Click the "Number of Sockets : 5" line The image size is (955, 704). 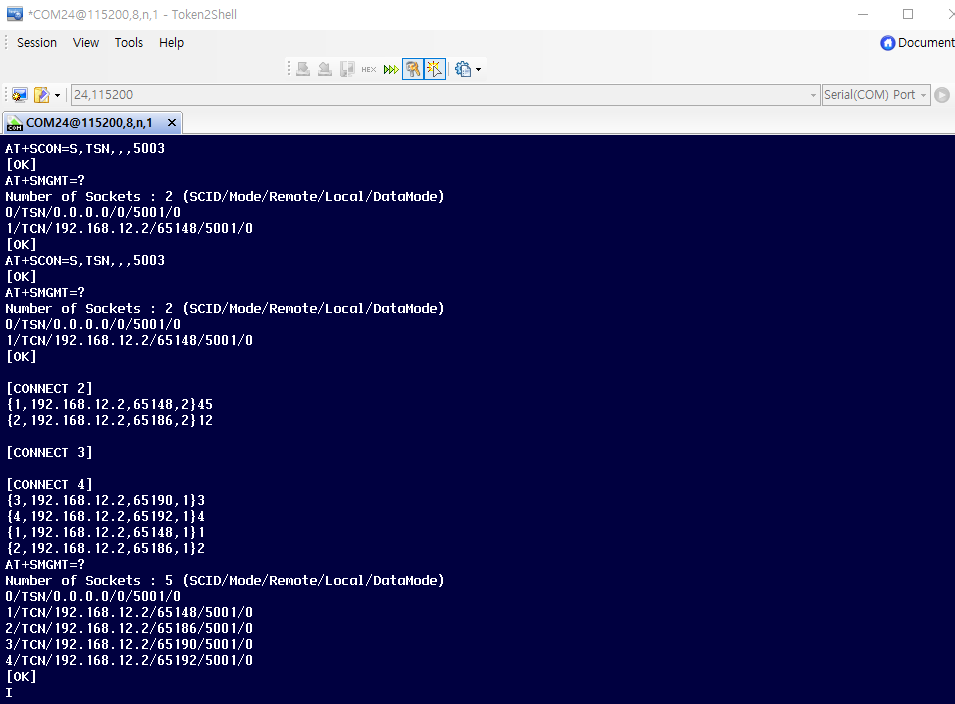coord(225,580)
